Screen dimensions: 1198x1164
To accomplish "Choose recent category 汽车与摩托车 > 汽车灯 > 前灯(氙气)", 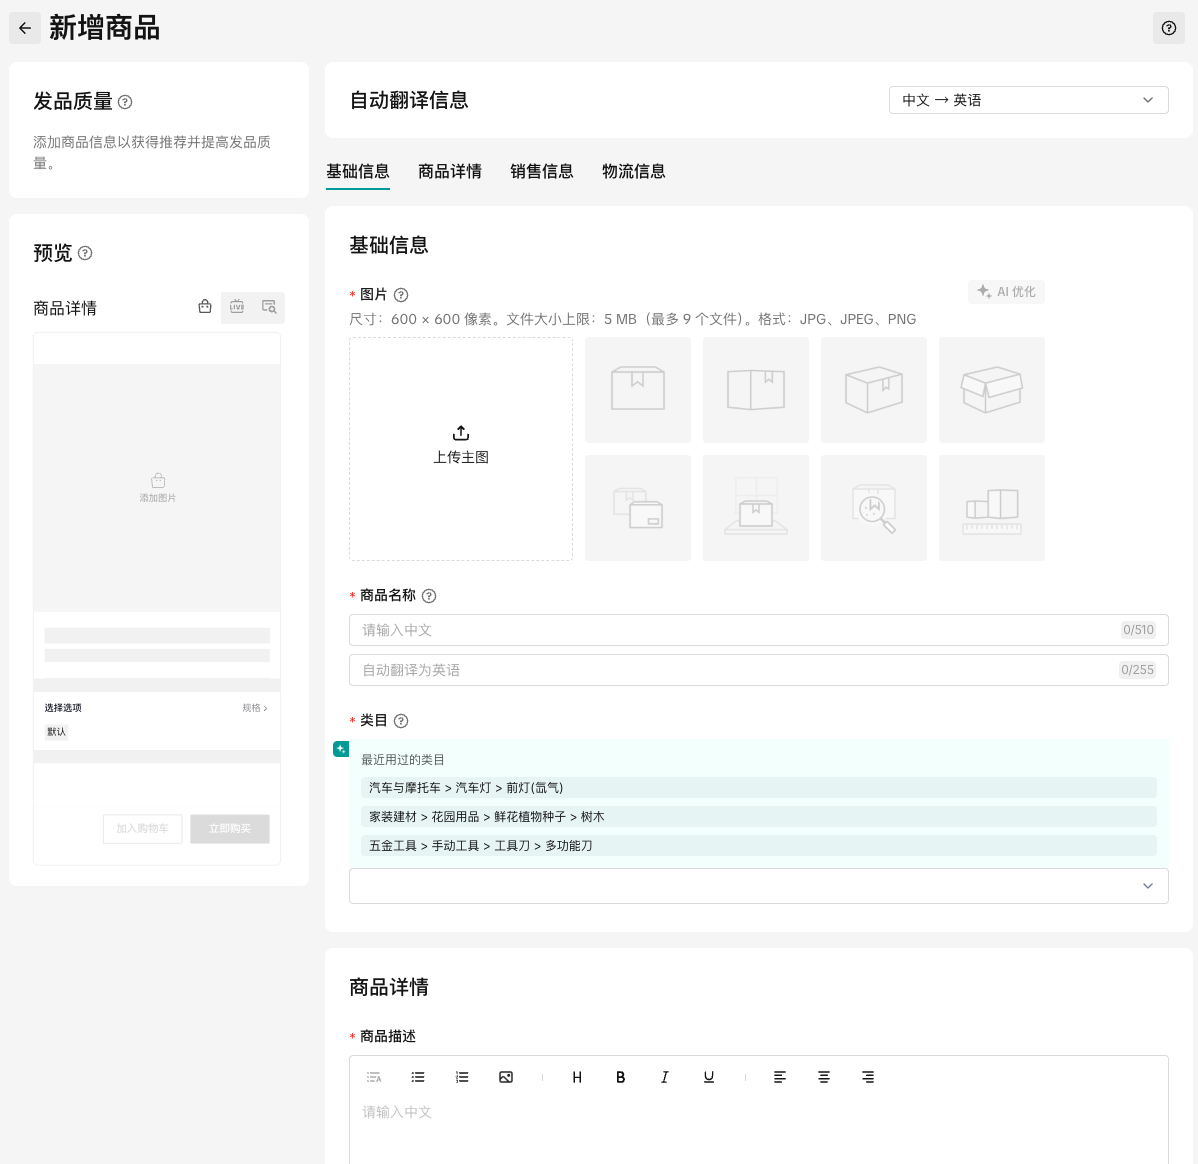I will tap(466, 788).
